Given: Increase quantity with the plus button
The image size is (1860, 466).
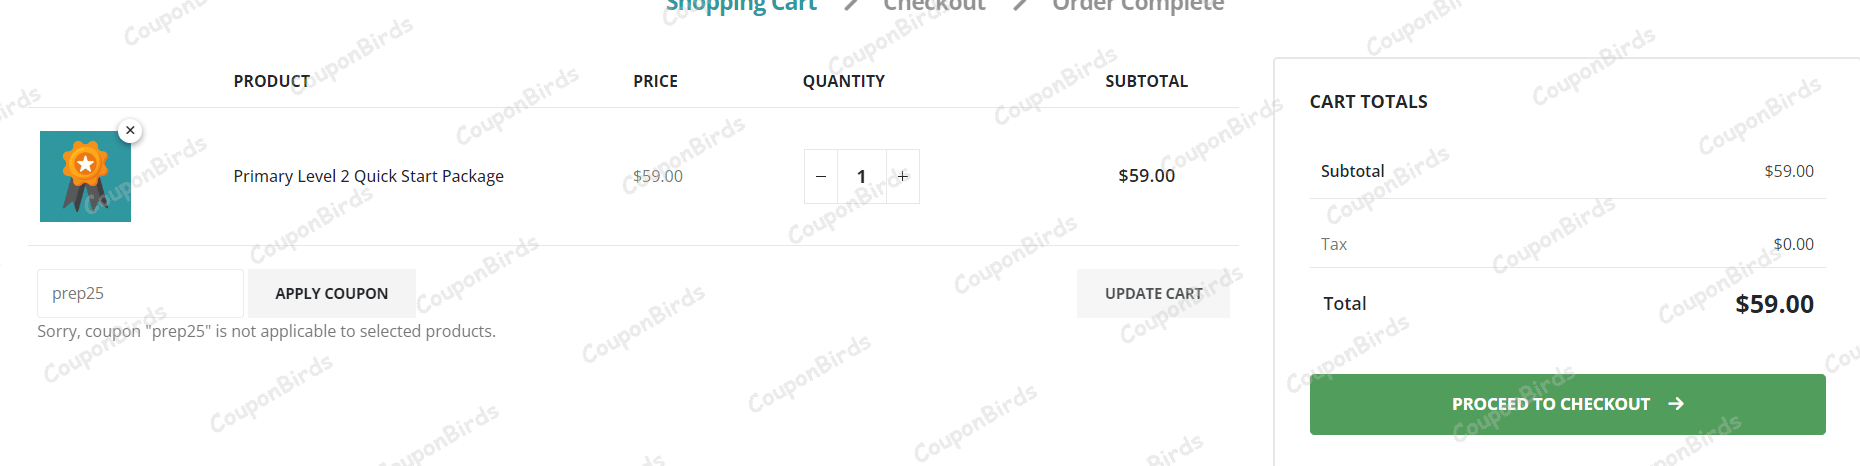Looking at the screenshot, I should click(903, 177).
